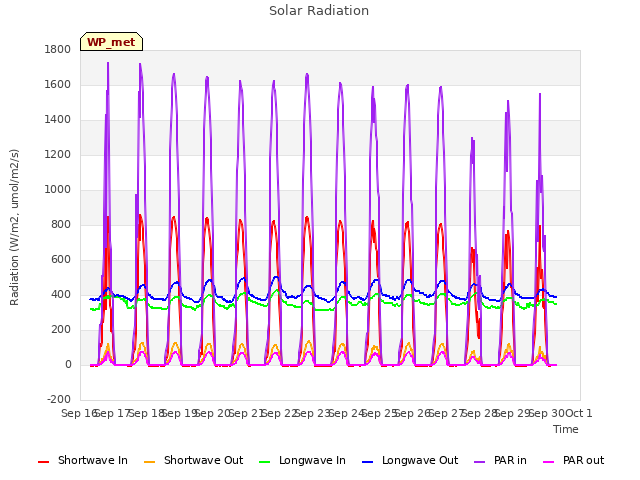
Task: Toggle the PAR out legend entry
Action: coord(573,460)
